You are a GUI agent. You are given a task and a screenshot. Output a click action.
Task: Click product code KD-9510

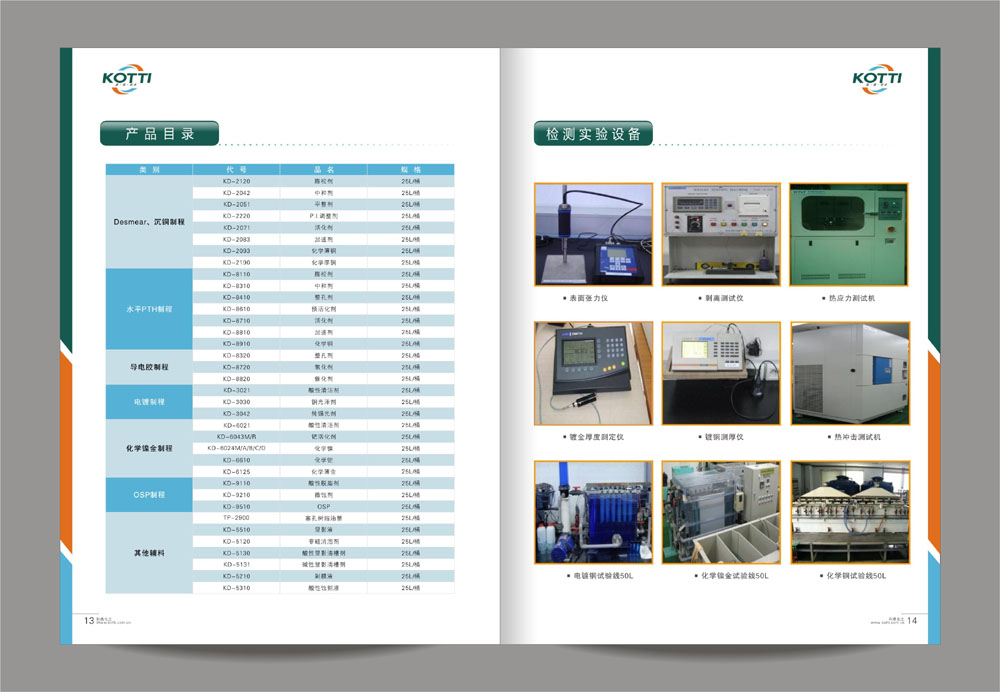tap(237, 506)
